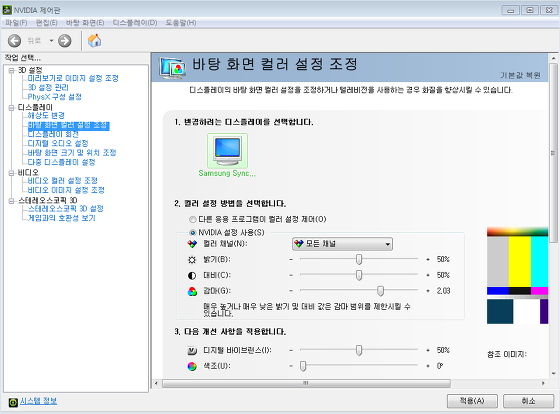Open the 시스템 정보 link
This screenshot has width=560, height=414.
tap(38, 401)
